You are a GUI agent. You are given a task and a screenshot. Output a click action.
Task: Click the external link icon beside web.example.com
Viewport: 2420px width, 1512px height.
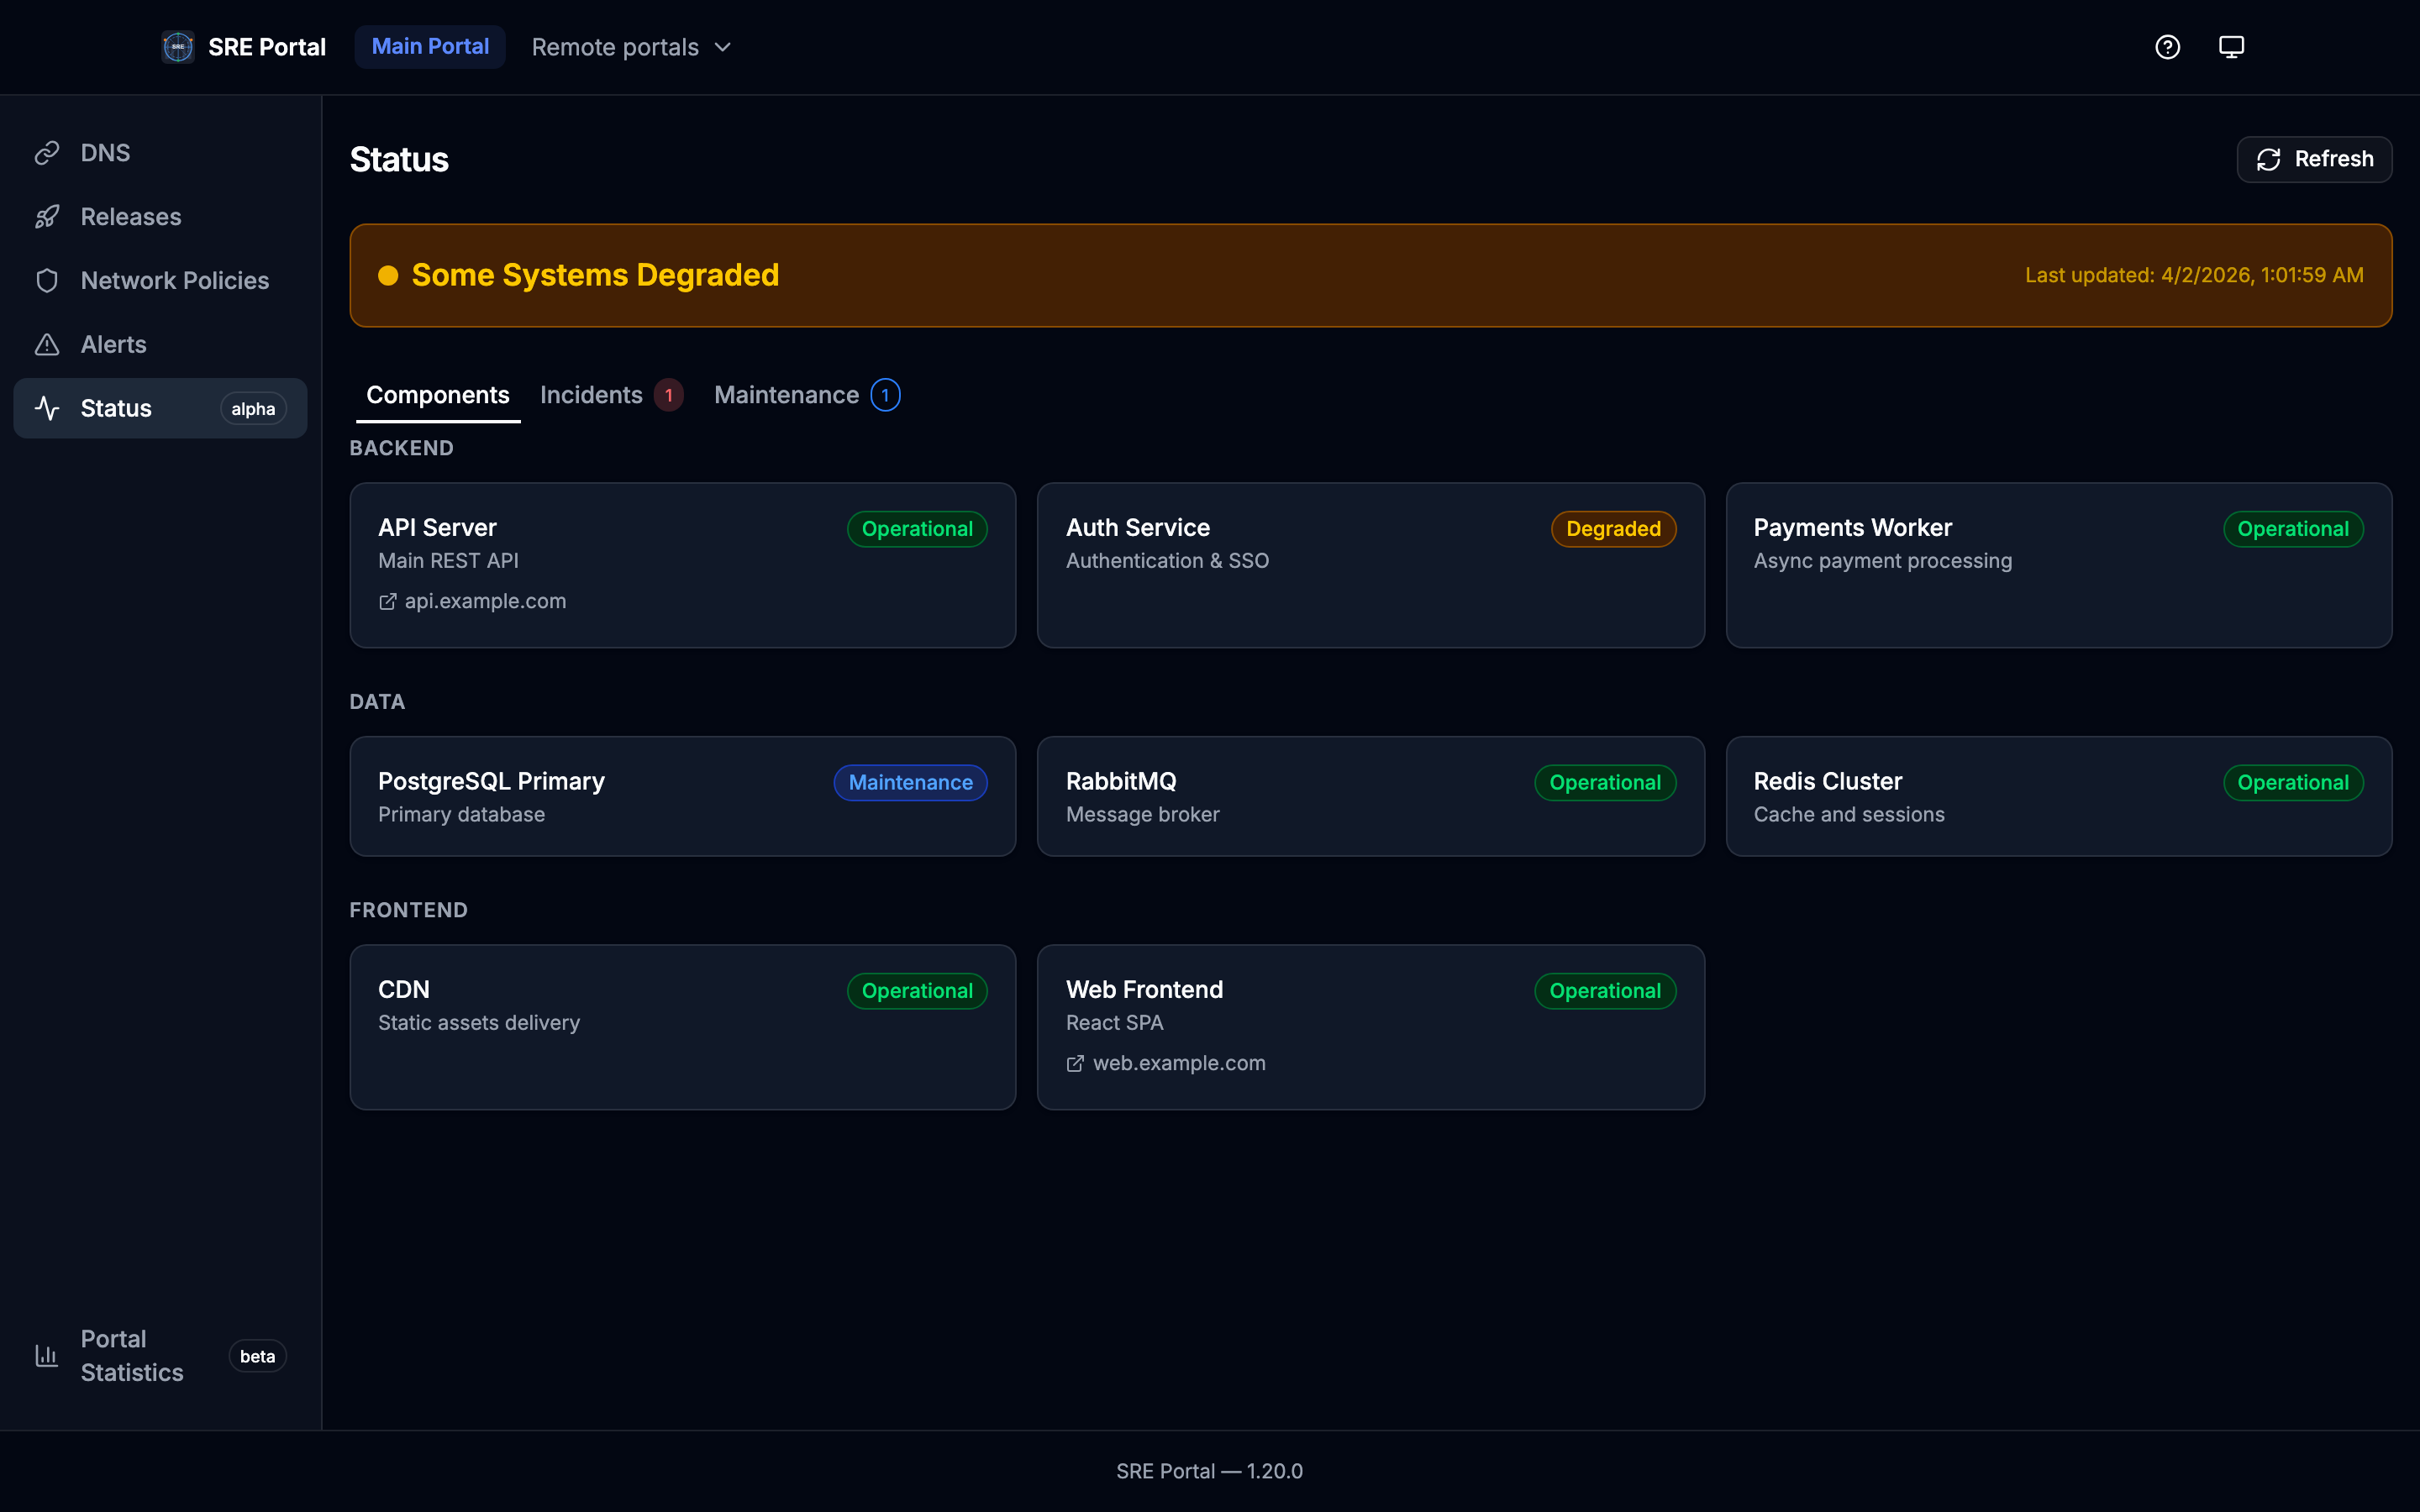pos(1075,1063)
